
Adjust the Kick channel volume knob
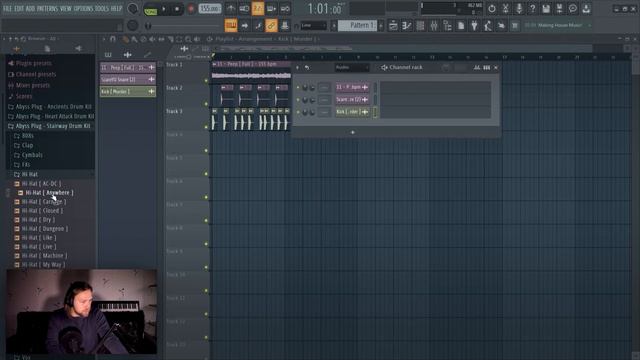pos(312,112)
